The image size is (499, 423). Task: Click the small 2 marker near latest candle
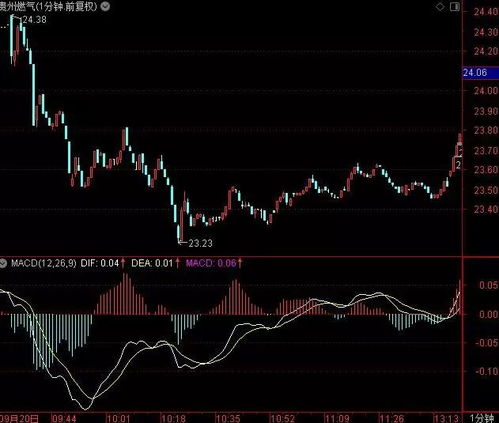[459, 165]
